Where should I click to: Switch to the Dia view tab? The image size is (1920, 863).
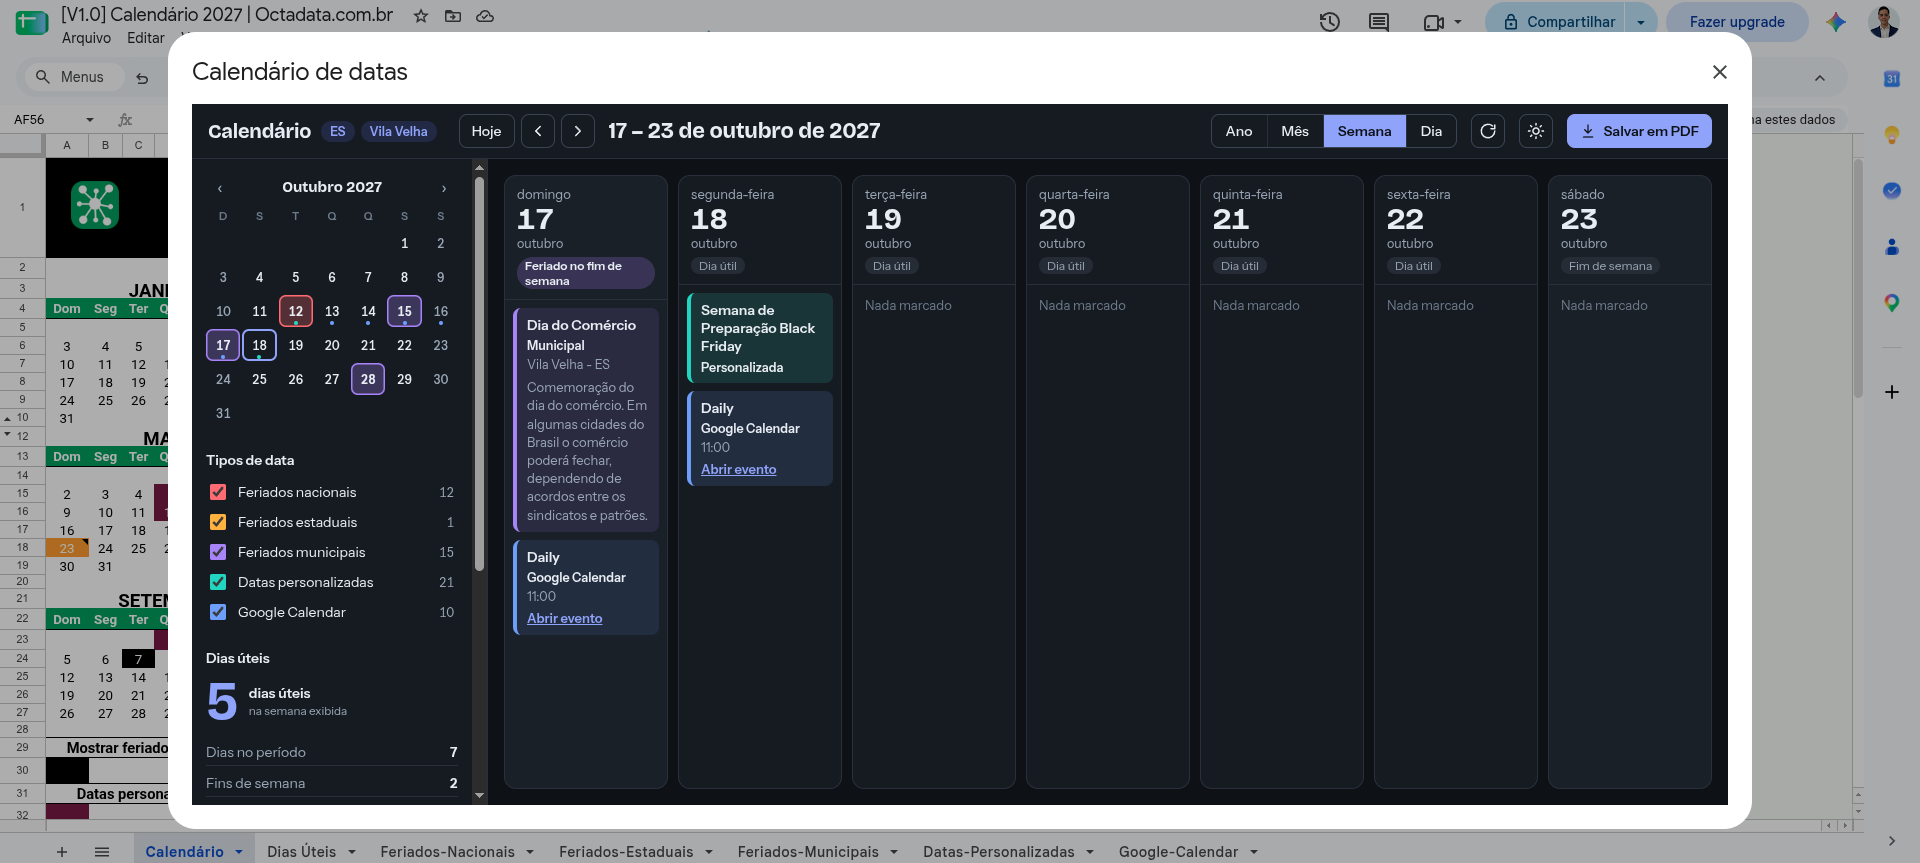[x=1431, y=131]
